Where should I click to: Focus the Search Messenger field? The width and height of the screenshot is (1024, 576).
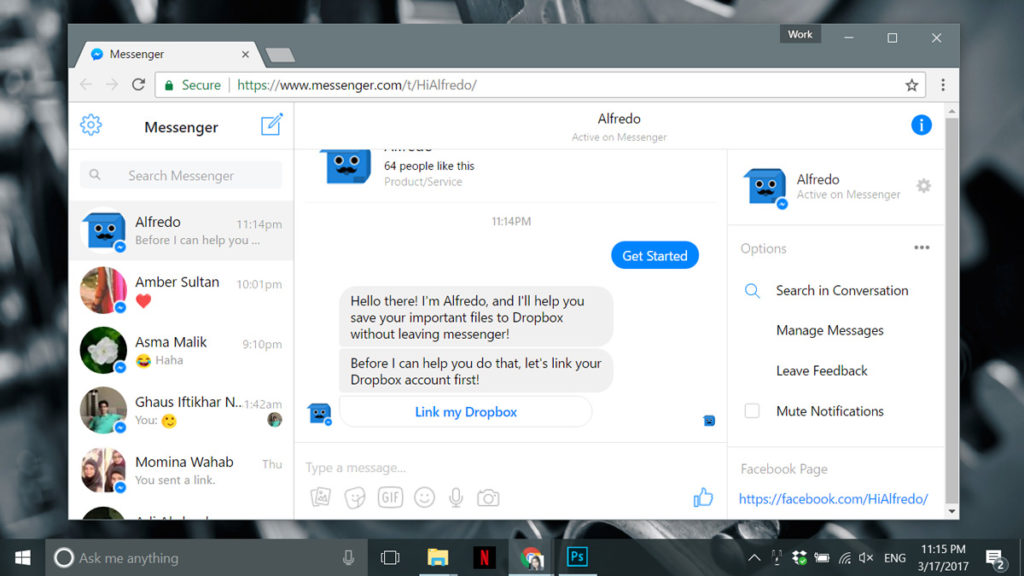tap(181, 175)
